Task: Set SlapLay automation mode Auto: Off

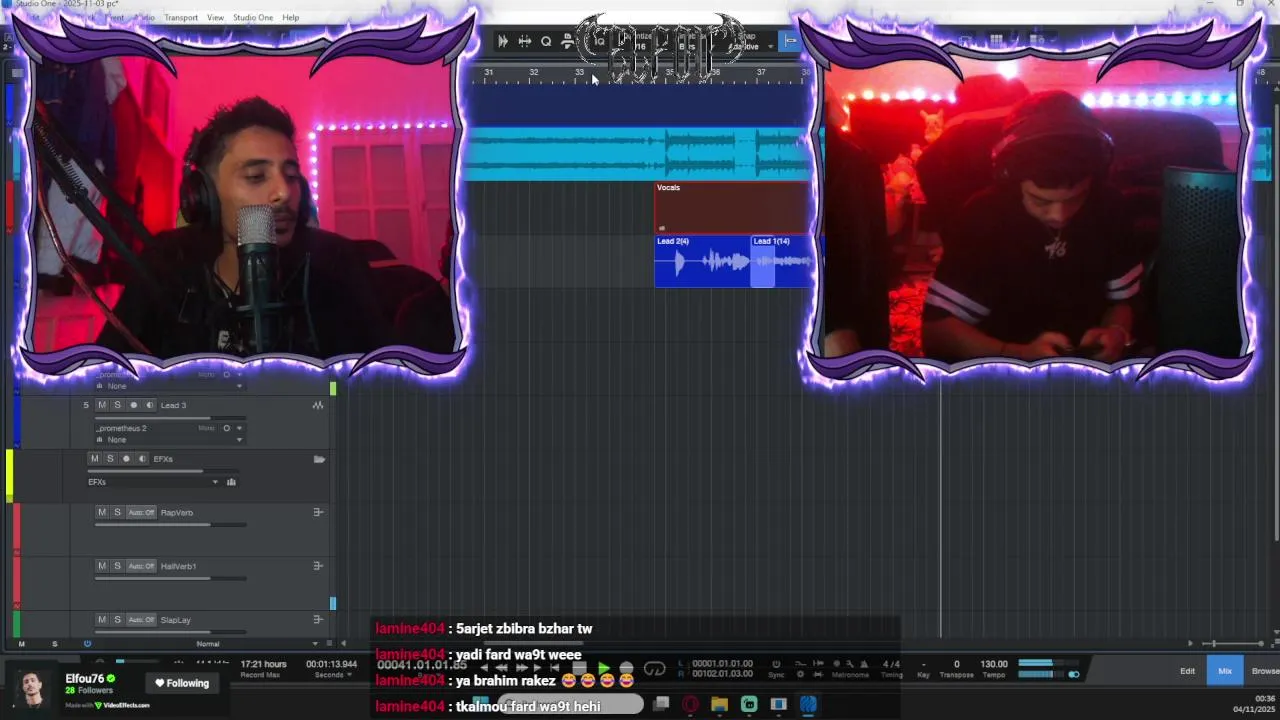Action: pyautogui.click(x=141, y=620)
